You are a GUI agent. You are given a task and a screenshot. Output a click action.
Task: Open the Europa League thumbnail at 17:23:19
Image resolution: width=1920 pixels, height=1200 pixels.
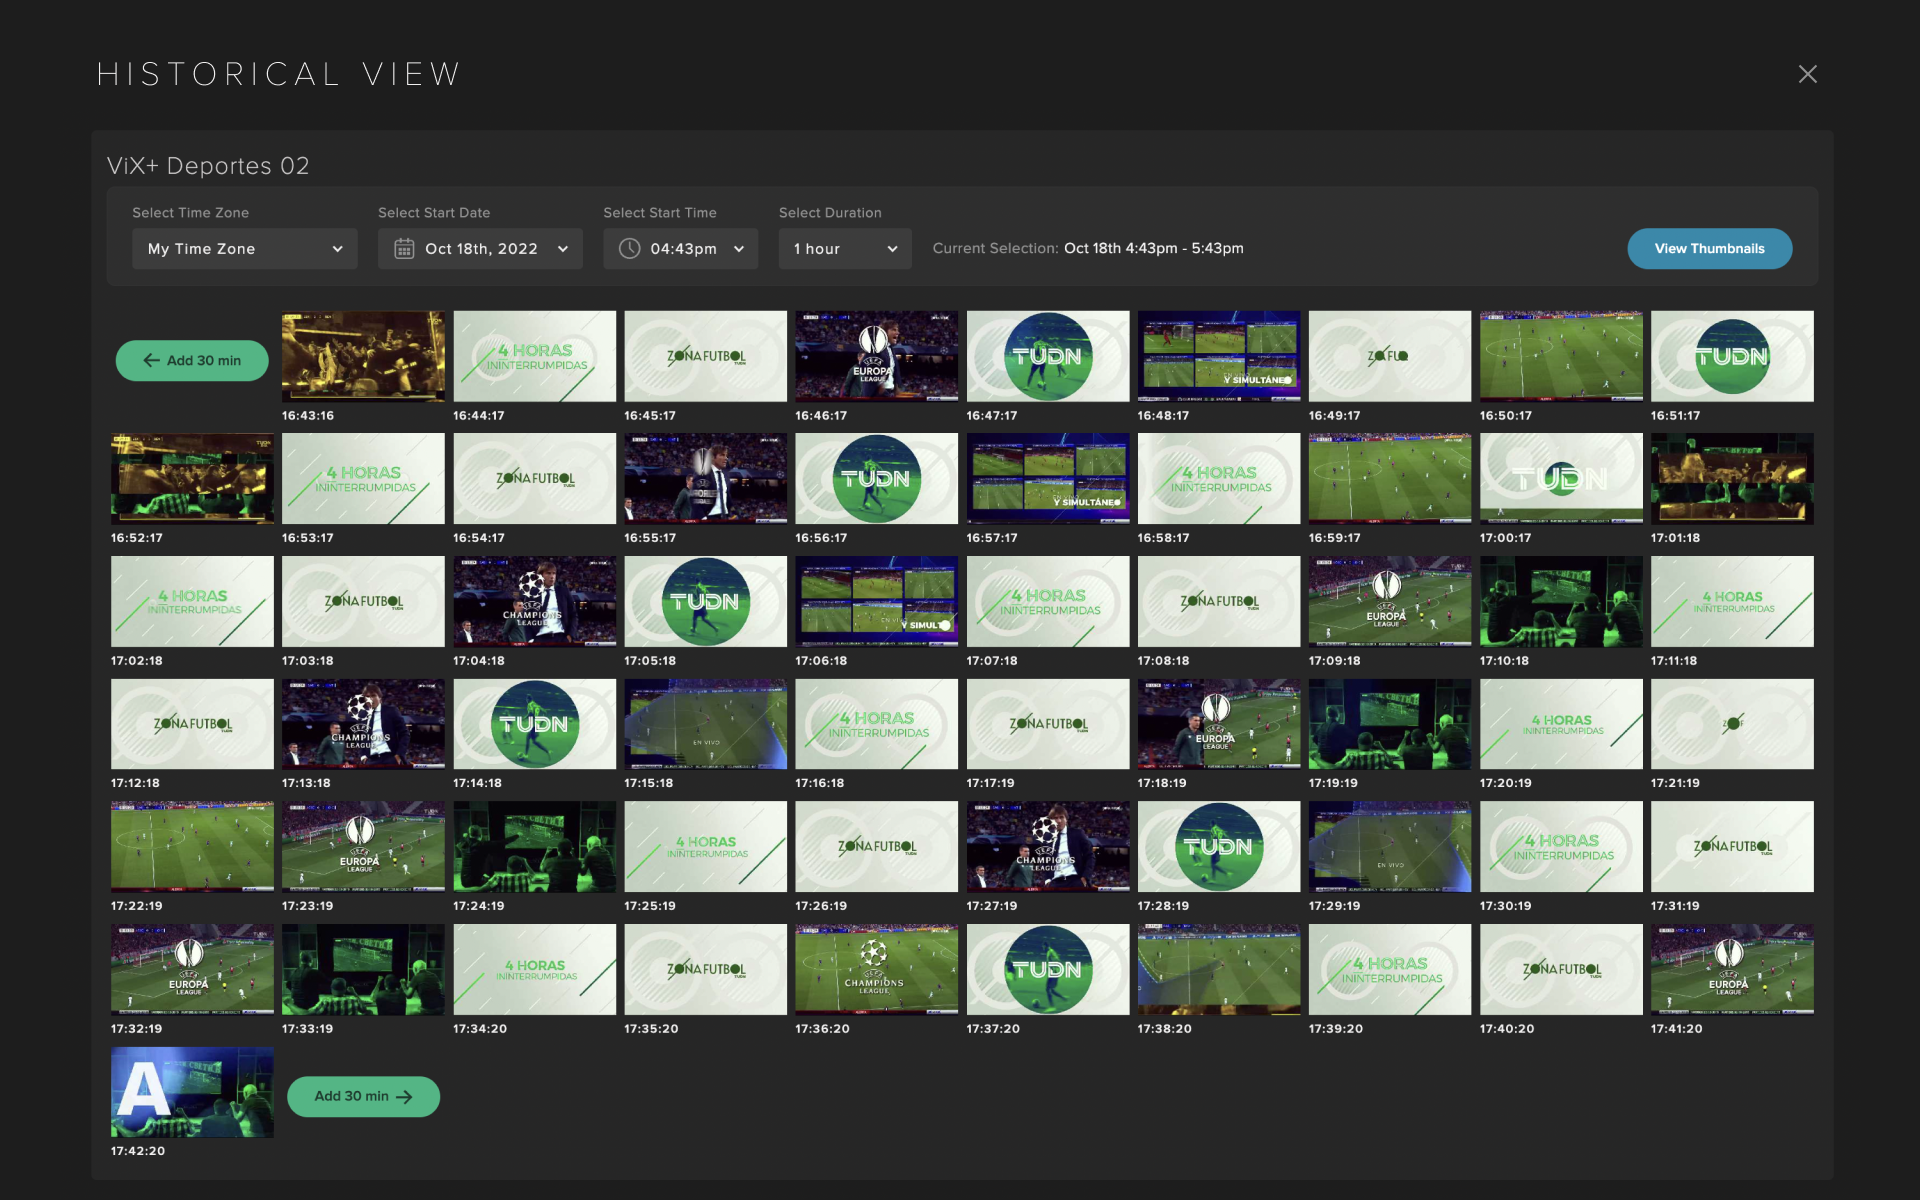(363, 847)
